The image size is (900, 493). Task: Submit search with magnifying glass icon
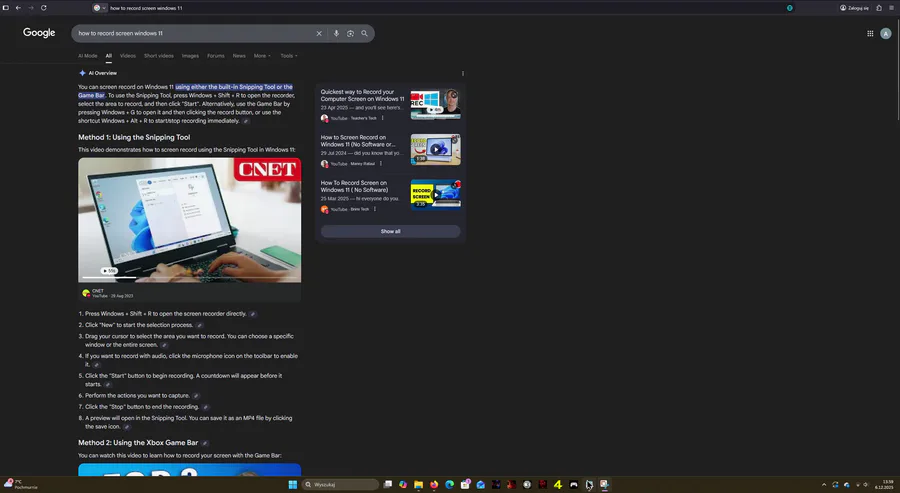[364, 33]
